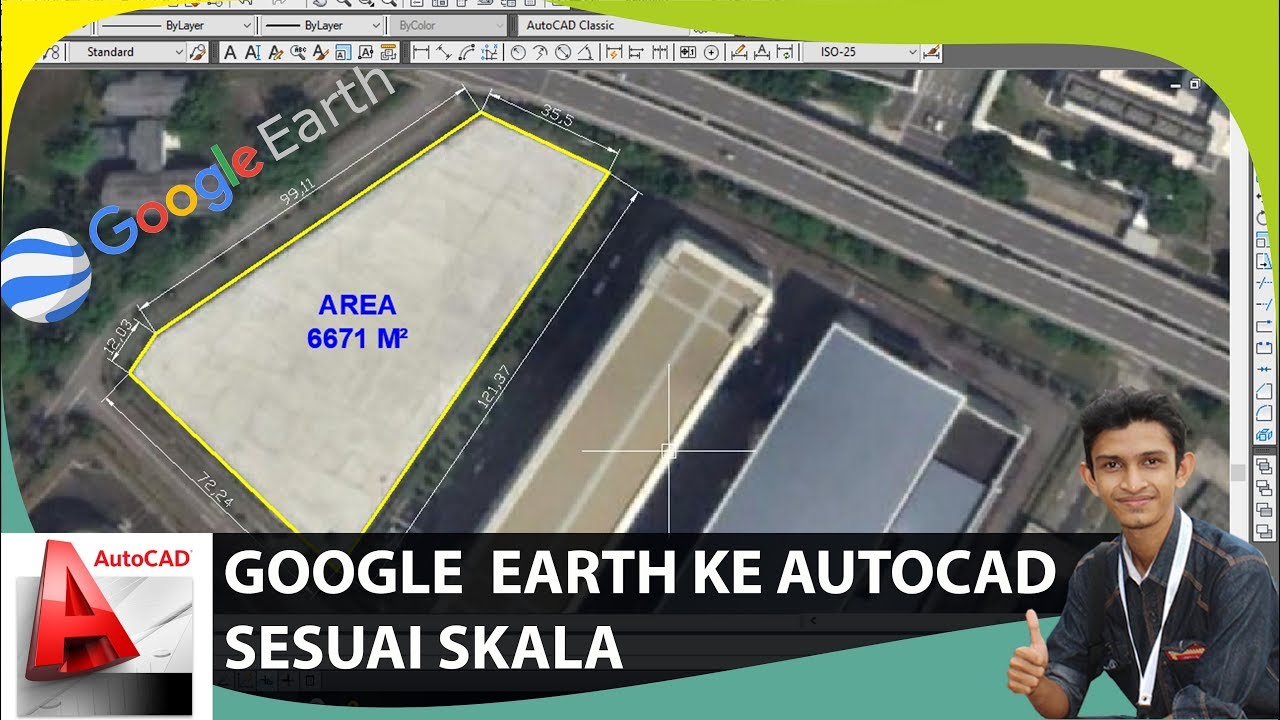
Task: Click Text Style brush icon beside Standard
Action: [x=198, y=52]
